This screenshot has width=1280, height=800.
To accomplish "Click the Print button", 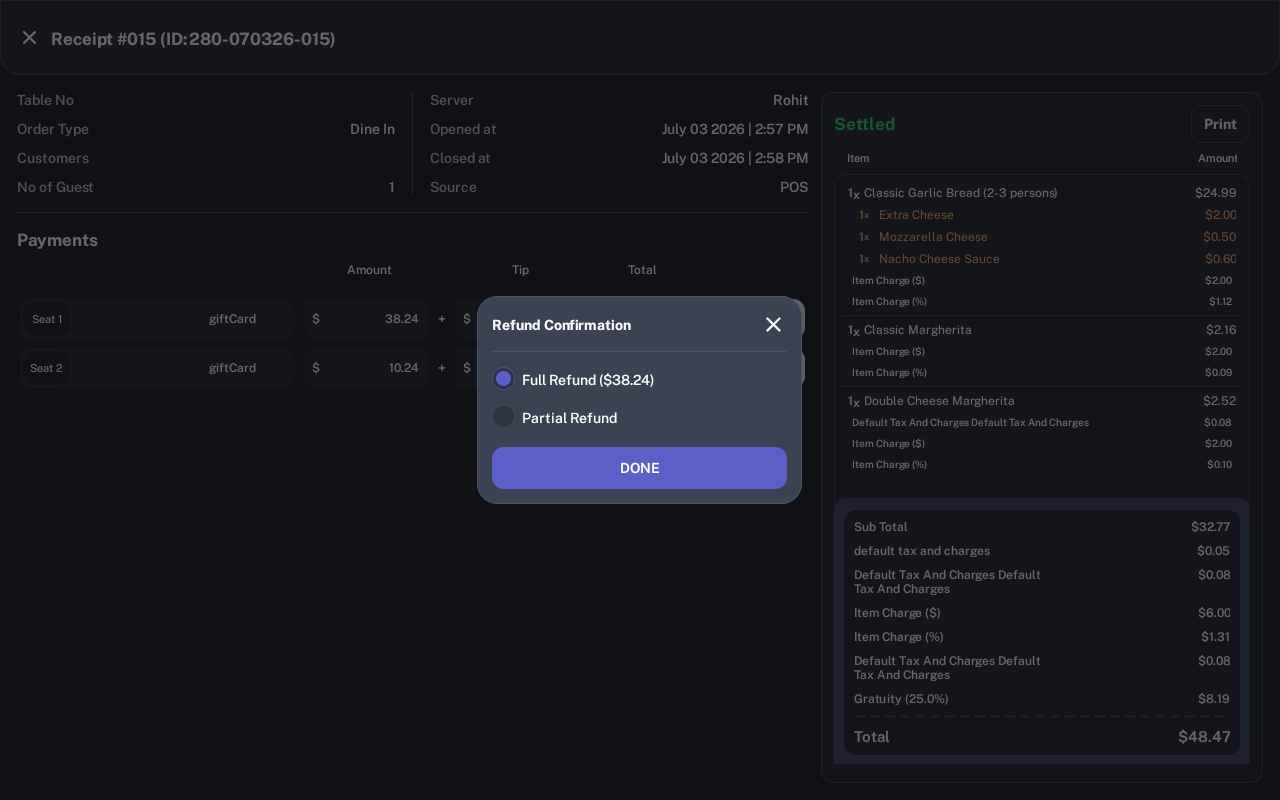I will pyautogui.click(x=1220, y=124).
